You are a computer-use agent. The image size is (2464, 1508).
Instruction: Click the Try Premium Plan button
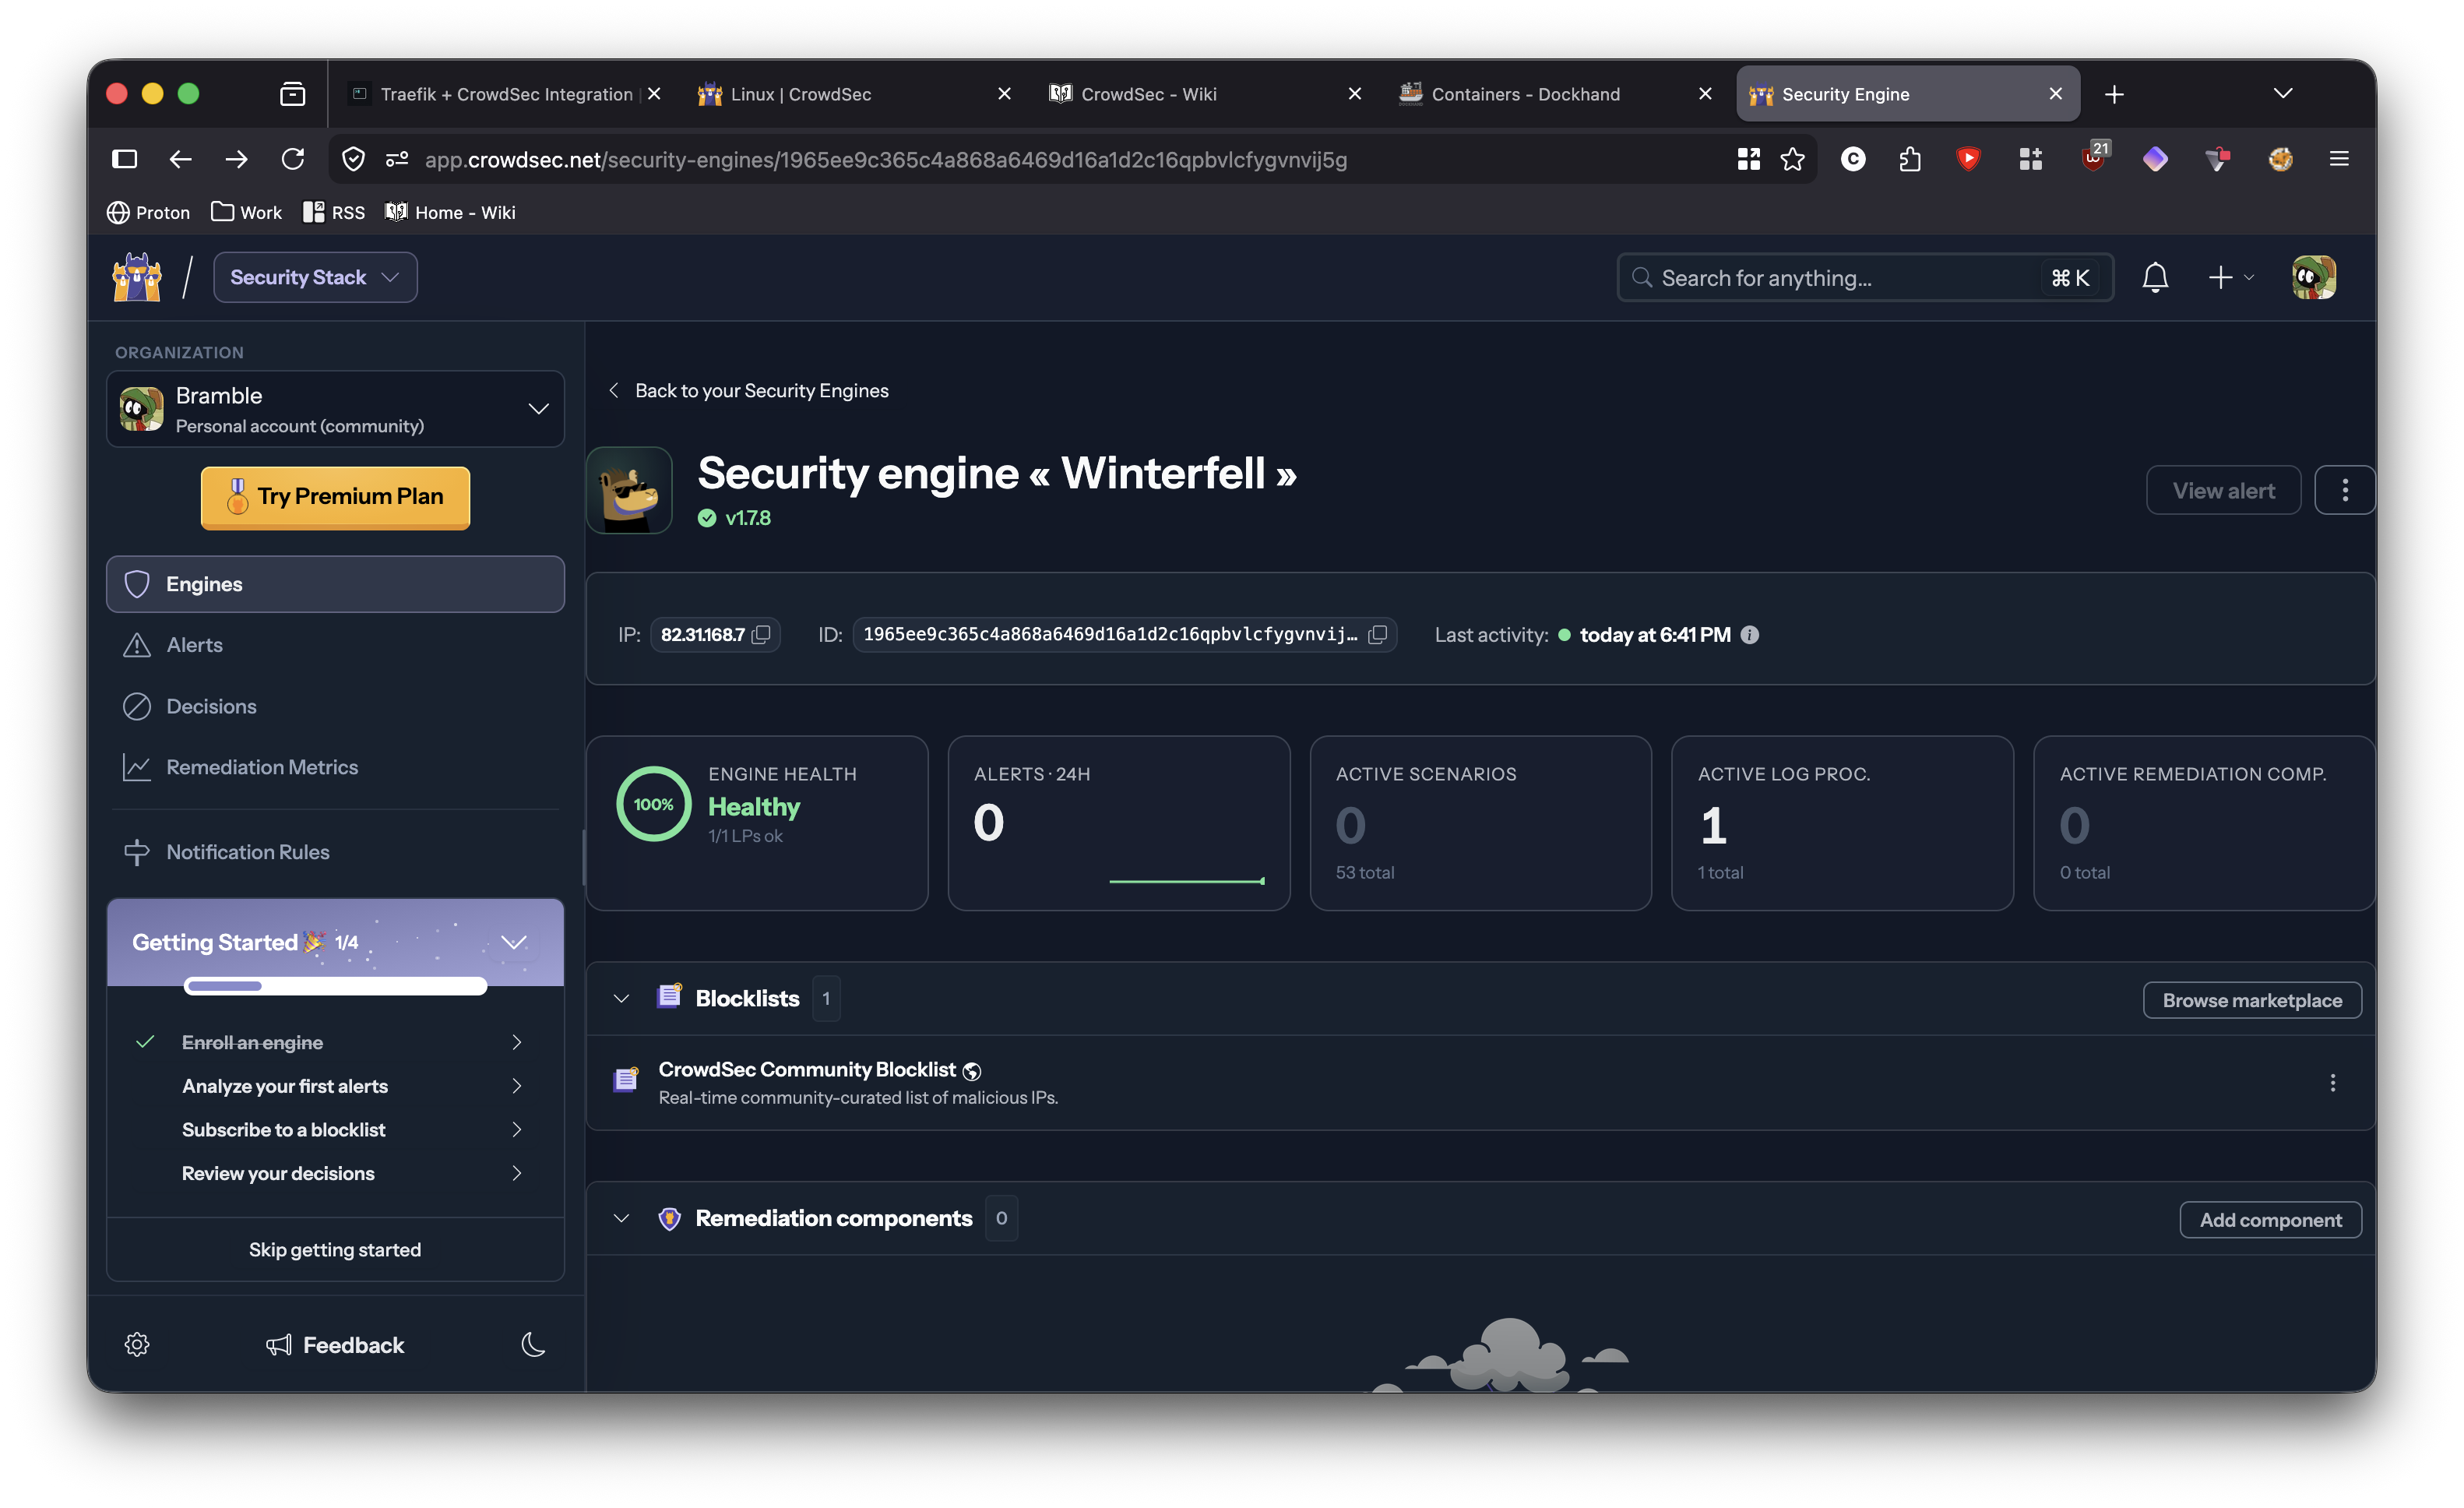point(335,497)
